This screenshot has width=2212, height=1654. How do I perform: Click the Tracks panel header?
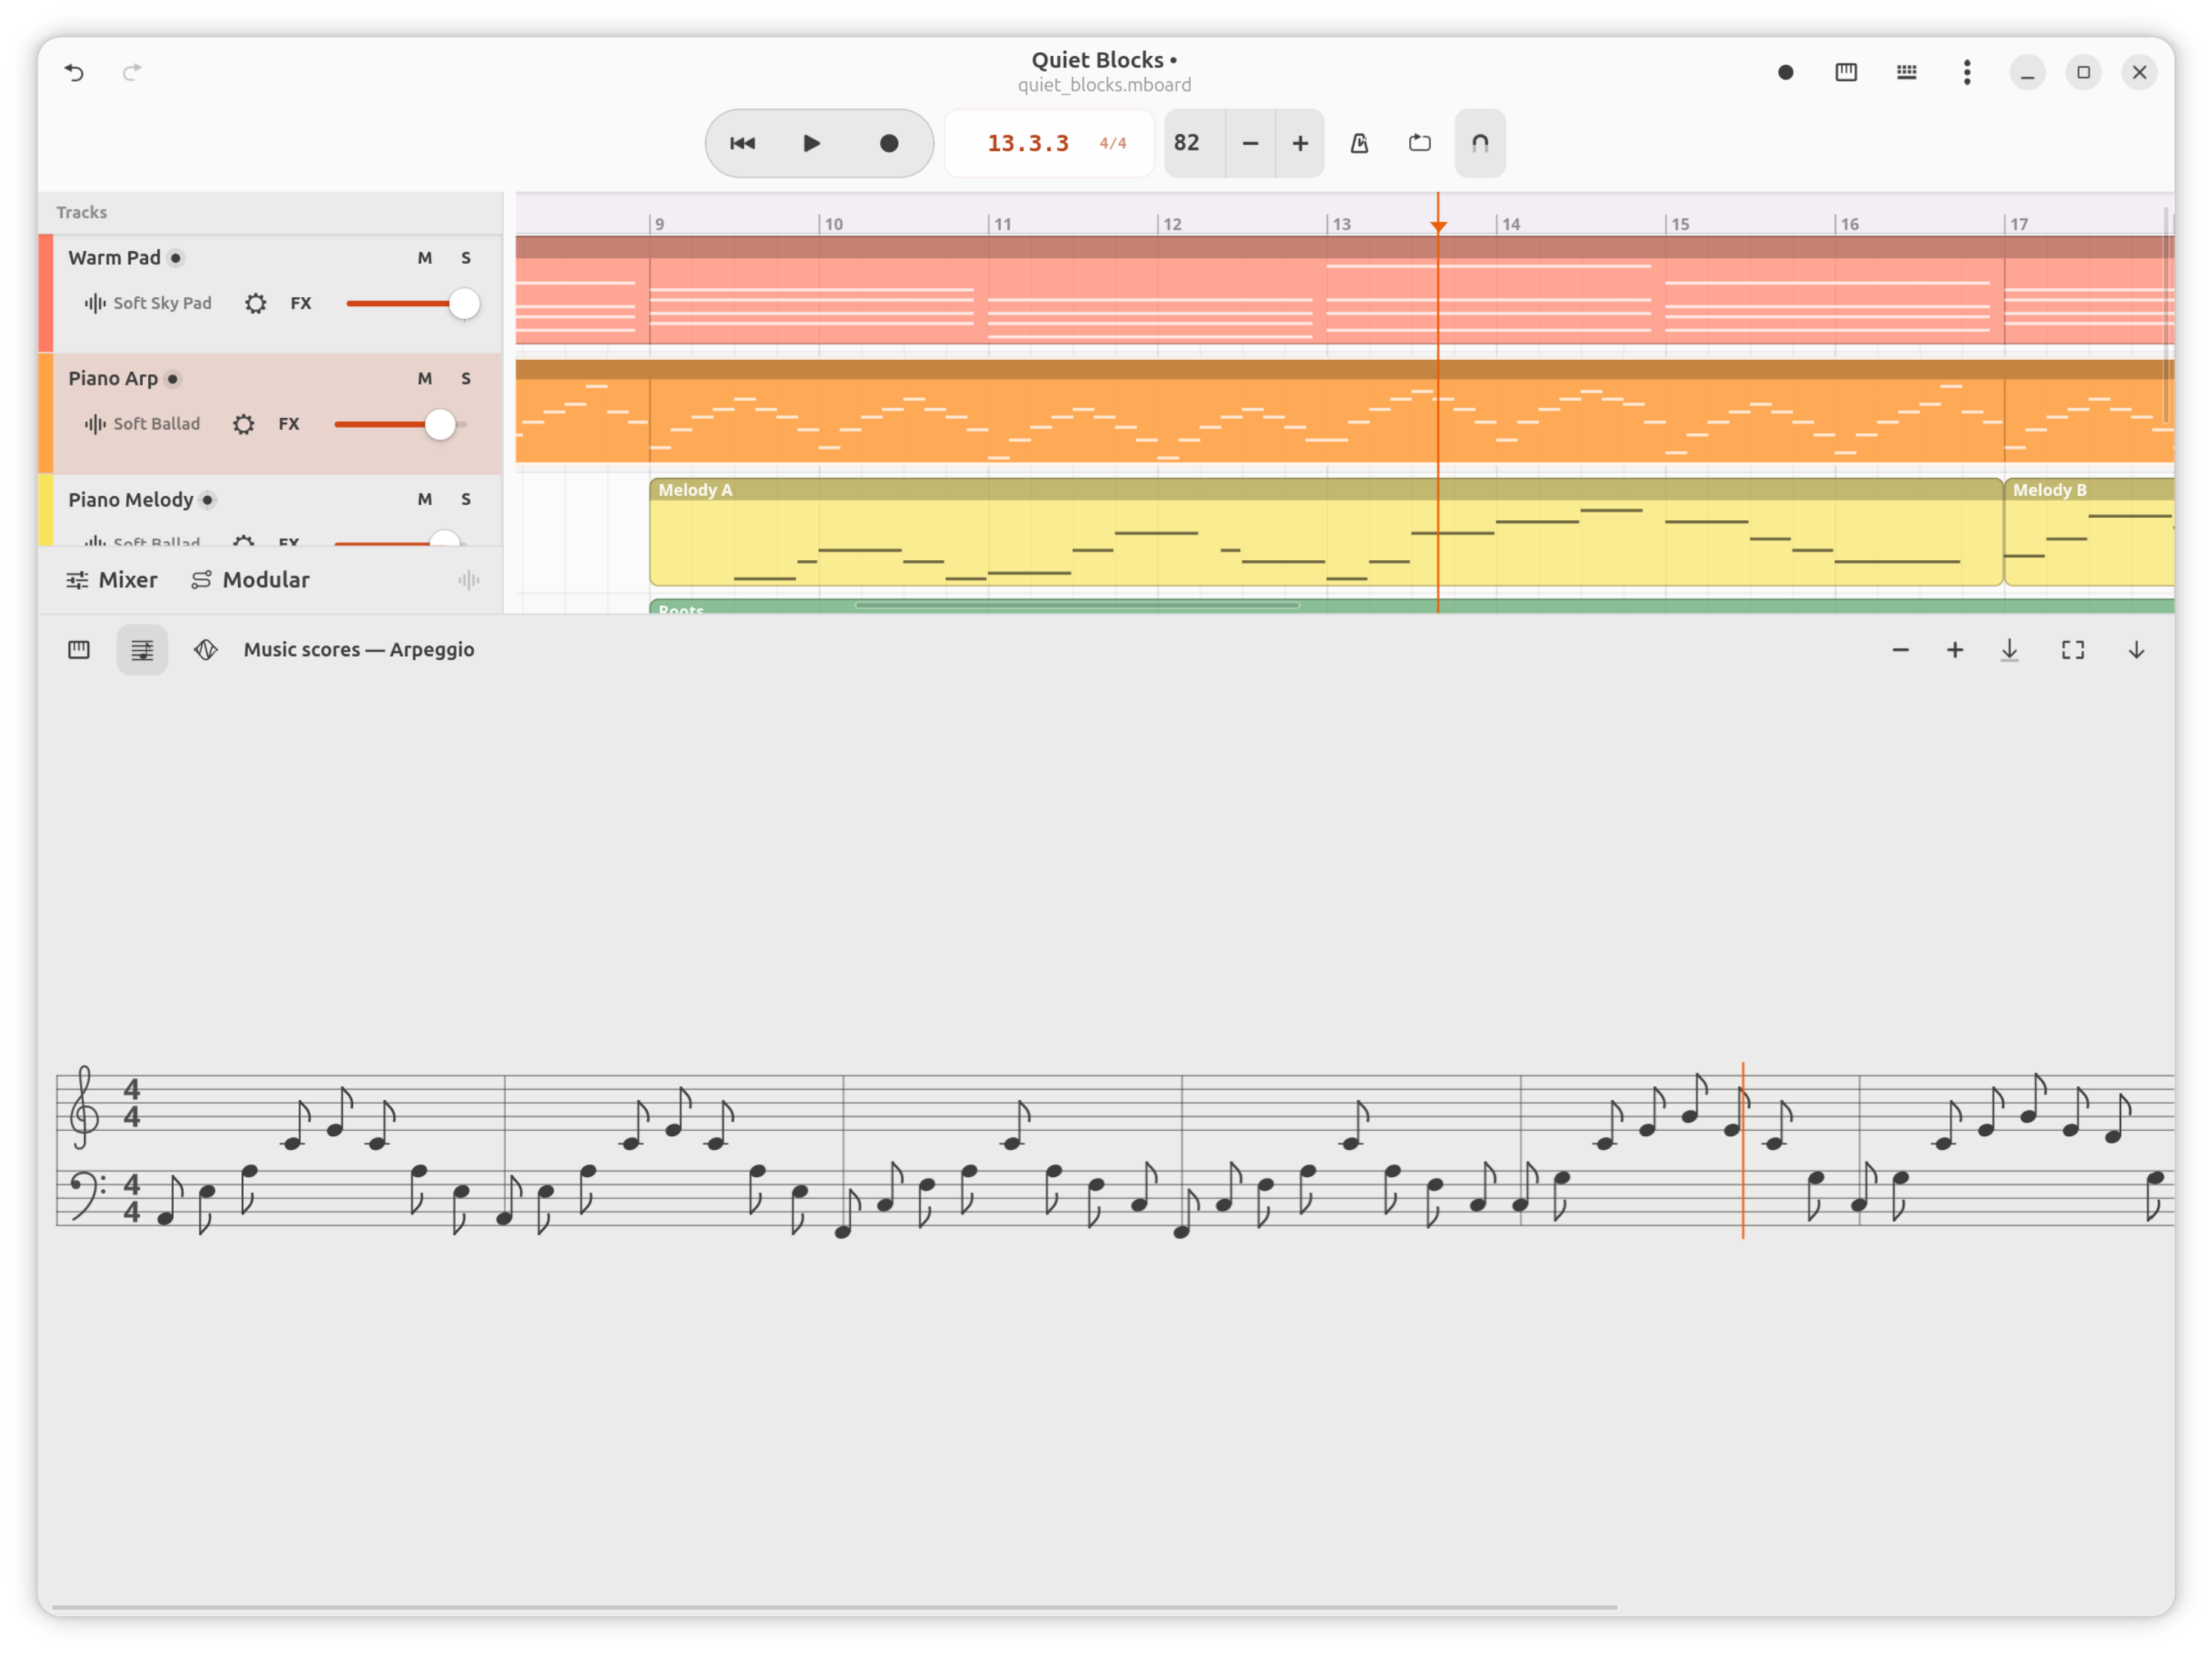pyautogui.click(x=270, y=212)
